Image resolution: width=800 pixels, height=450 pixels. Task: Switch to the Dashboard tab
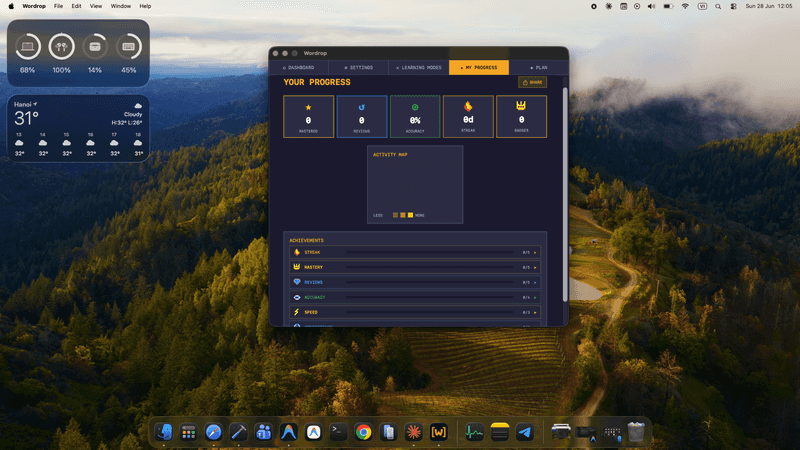[299, 67]
